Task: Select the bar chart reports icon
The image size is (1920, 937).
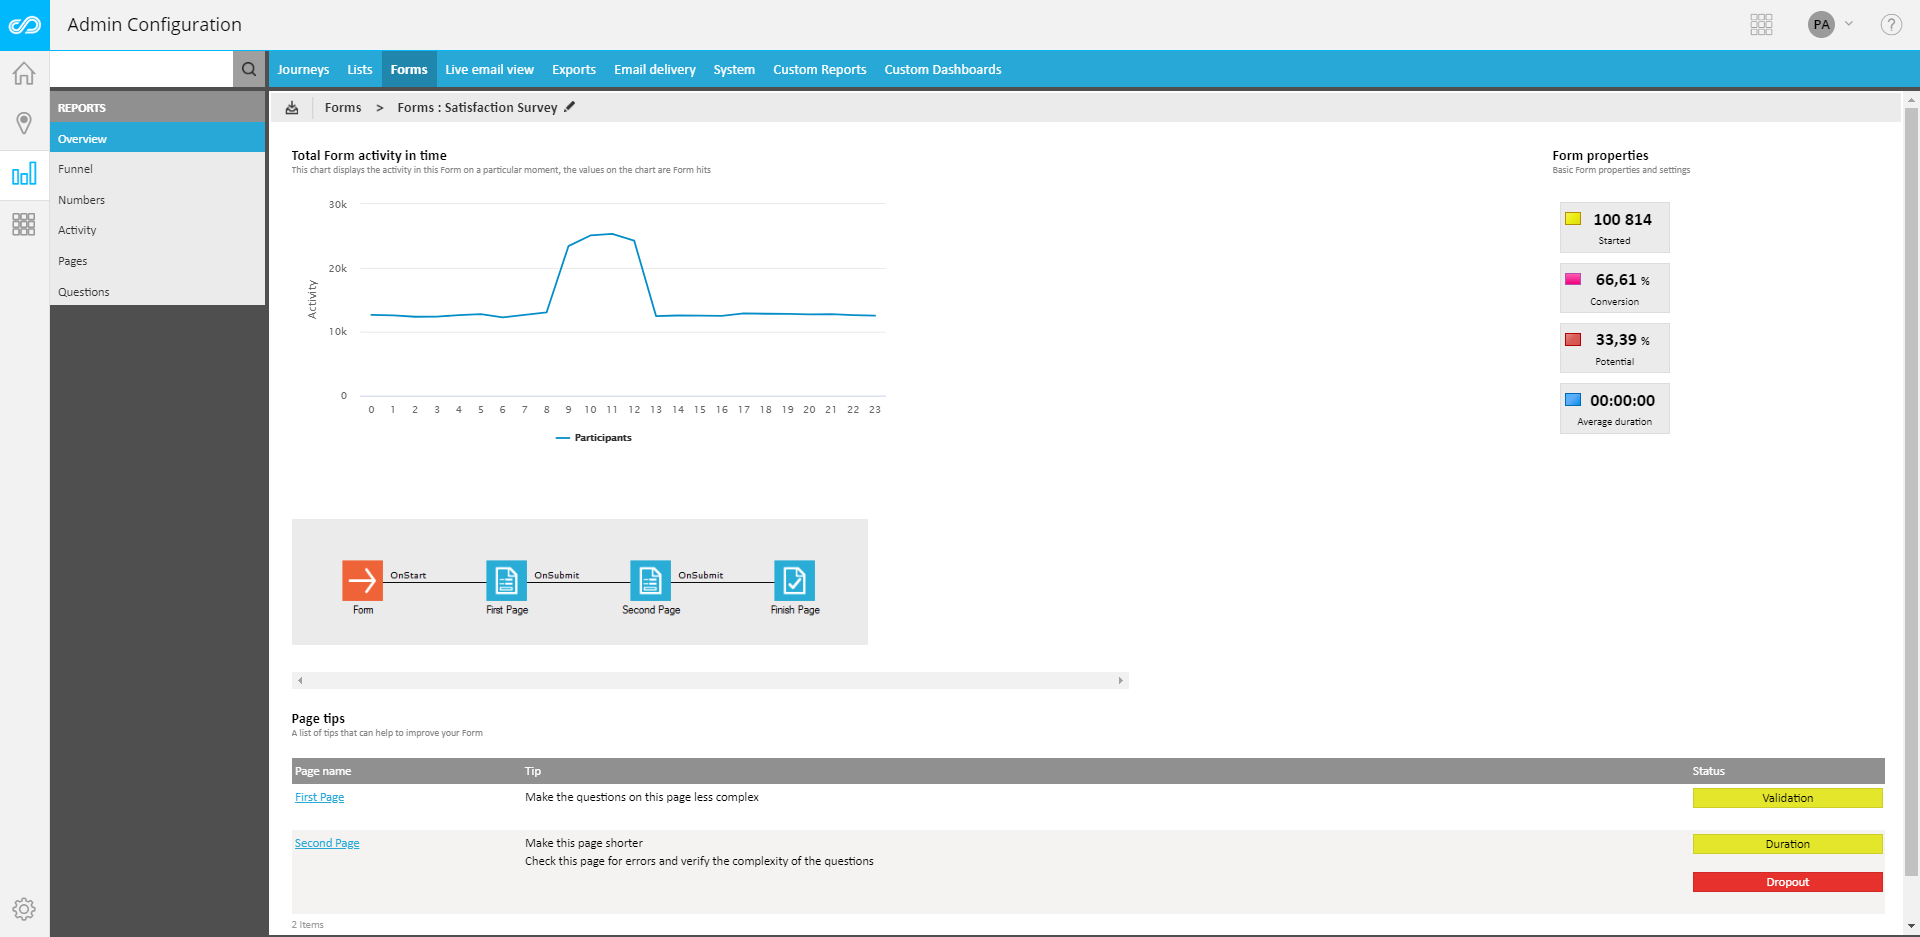Action: tap(24, 175)
